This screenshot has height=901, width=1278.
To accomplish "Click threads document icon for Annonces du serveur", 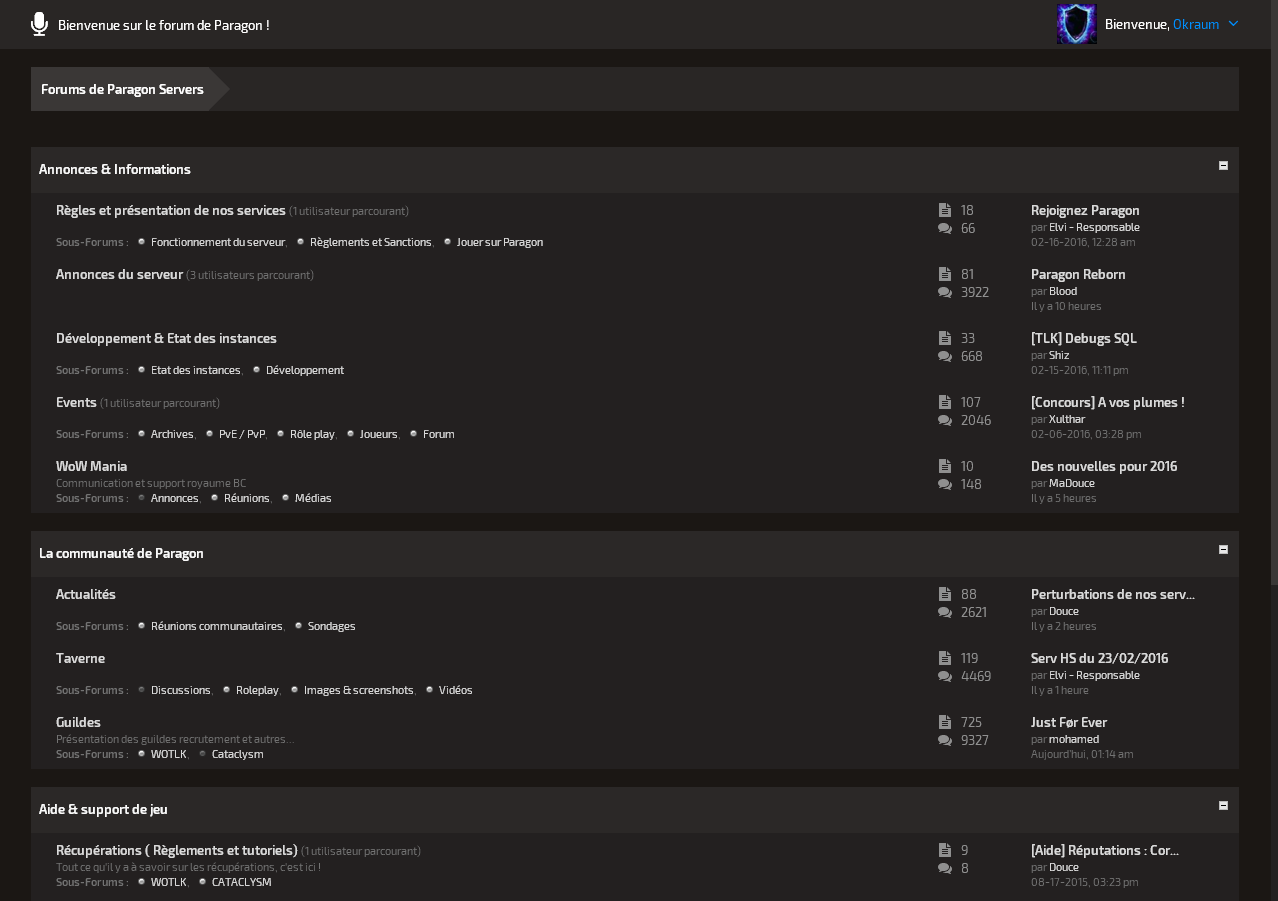I will (x=945, y=274).
